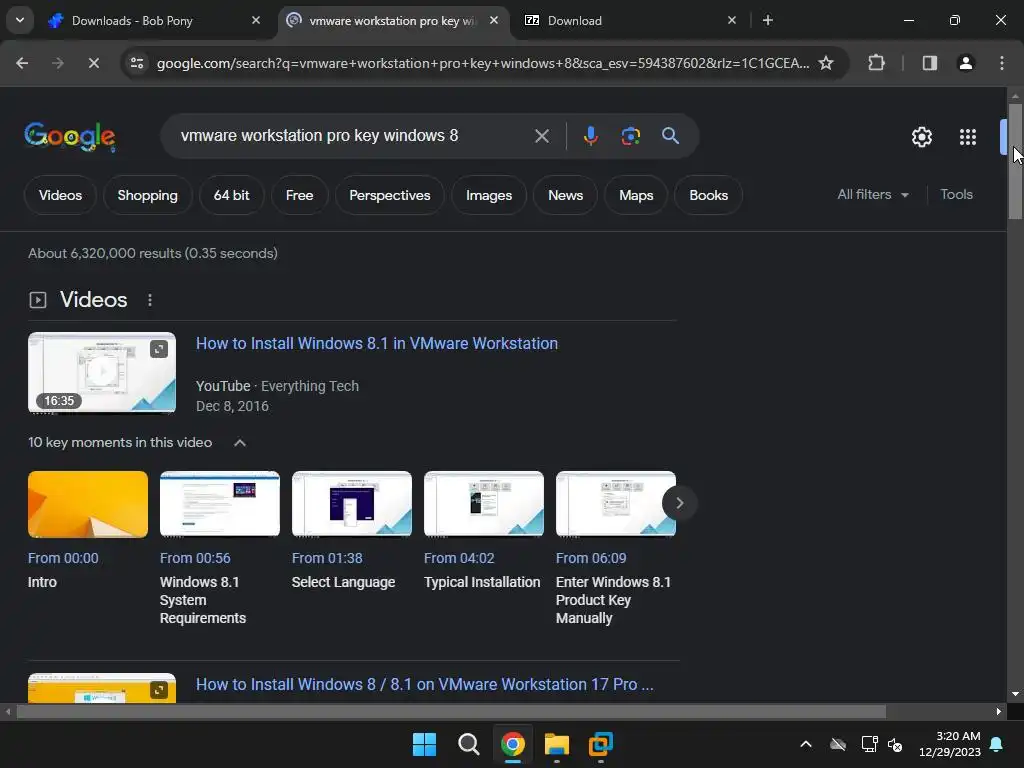Switch to Images results

point(488,195)
